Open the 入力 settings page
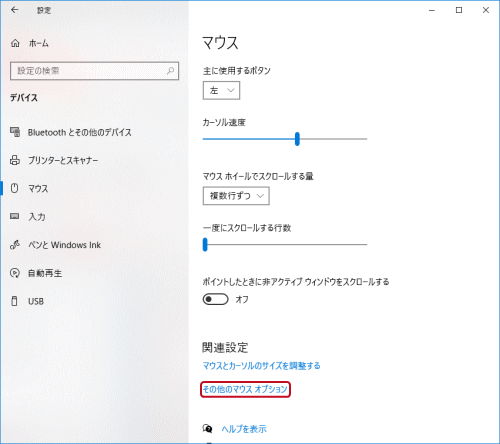 tap(37, 217)
